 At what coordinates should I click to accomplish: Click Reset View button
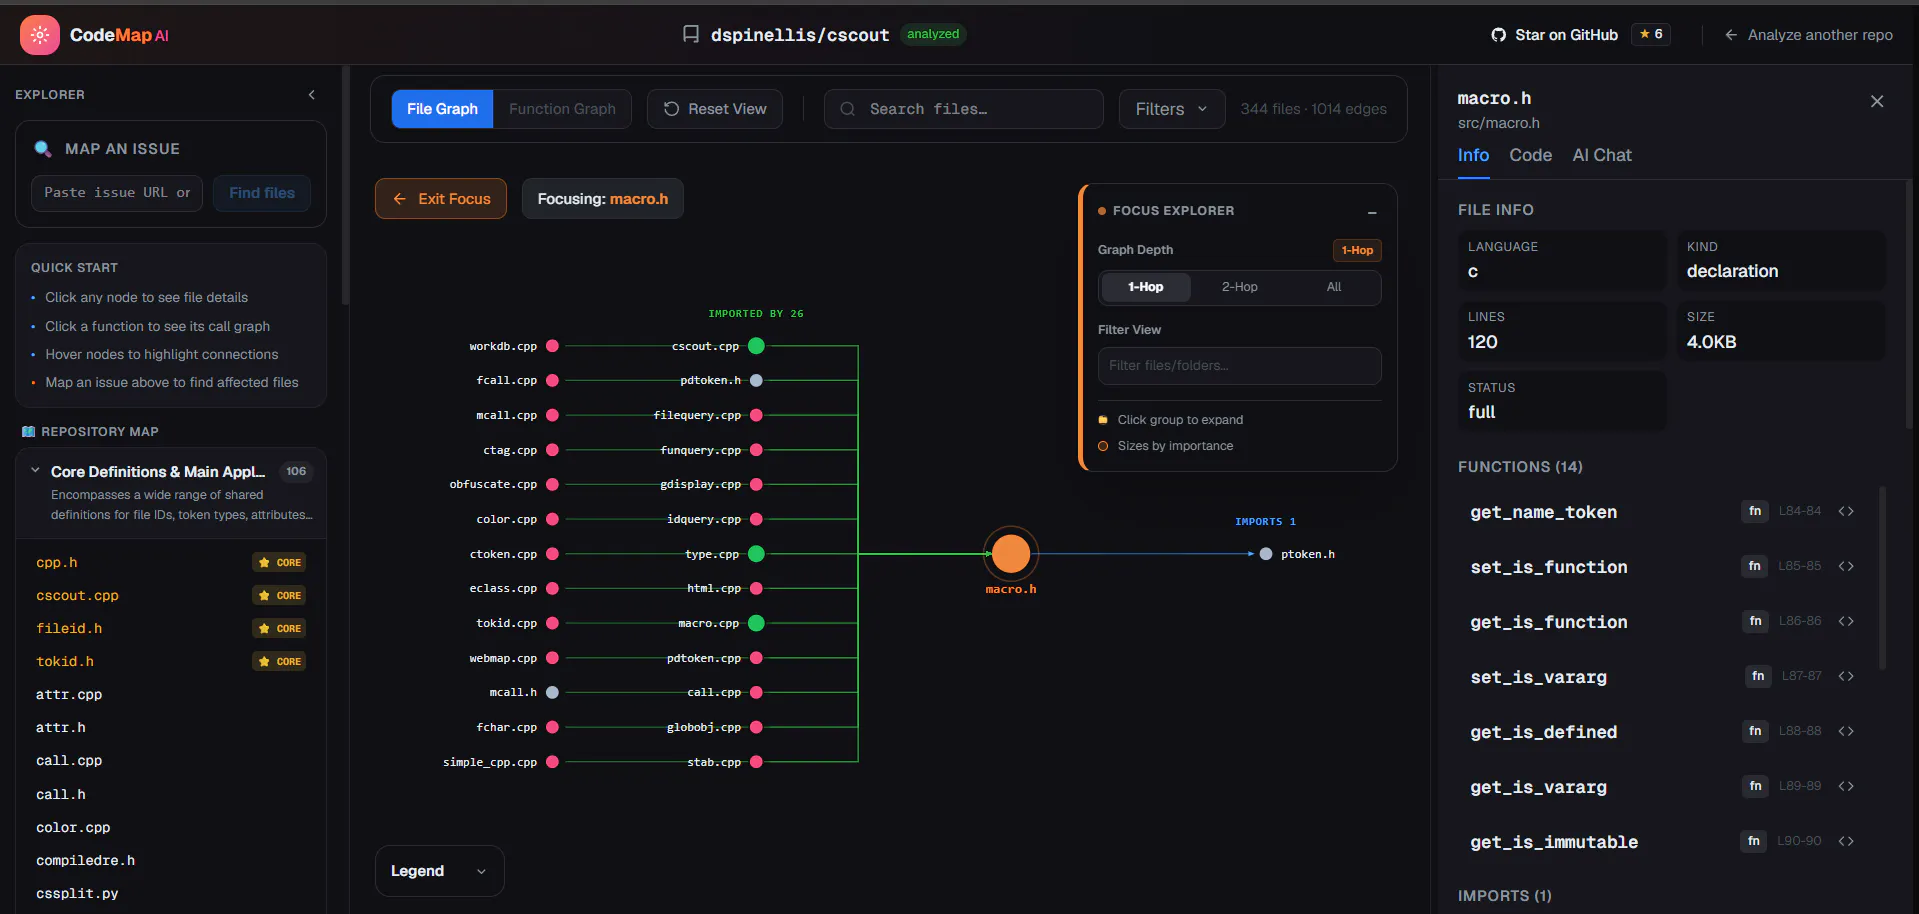(x=714, y=109)
